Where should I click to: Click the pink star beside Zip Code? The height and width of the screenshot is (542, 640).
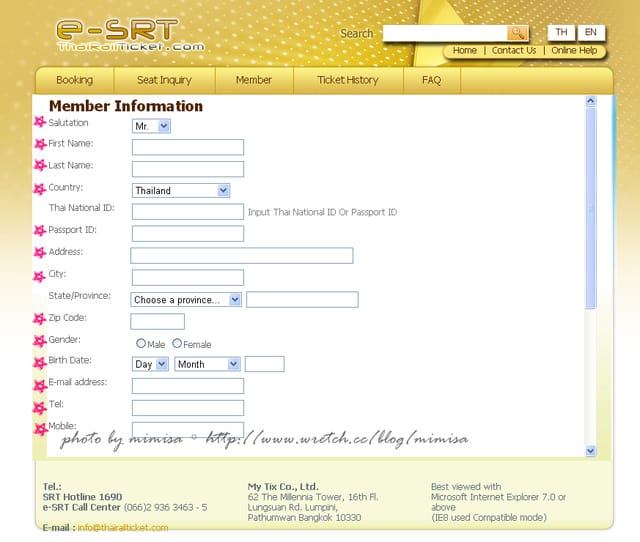[40, 318]
